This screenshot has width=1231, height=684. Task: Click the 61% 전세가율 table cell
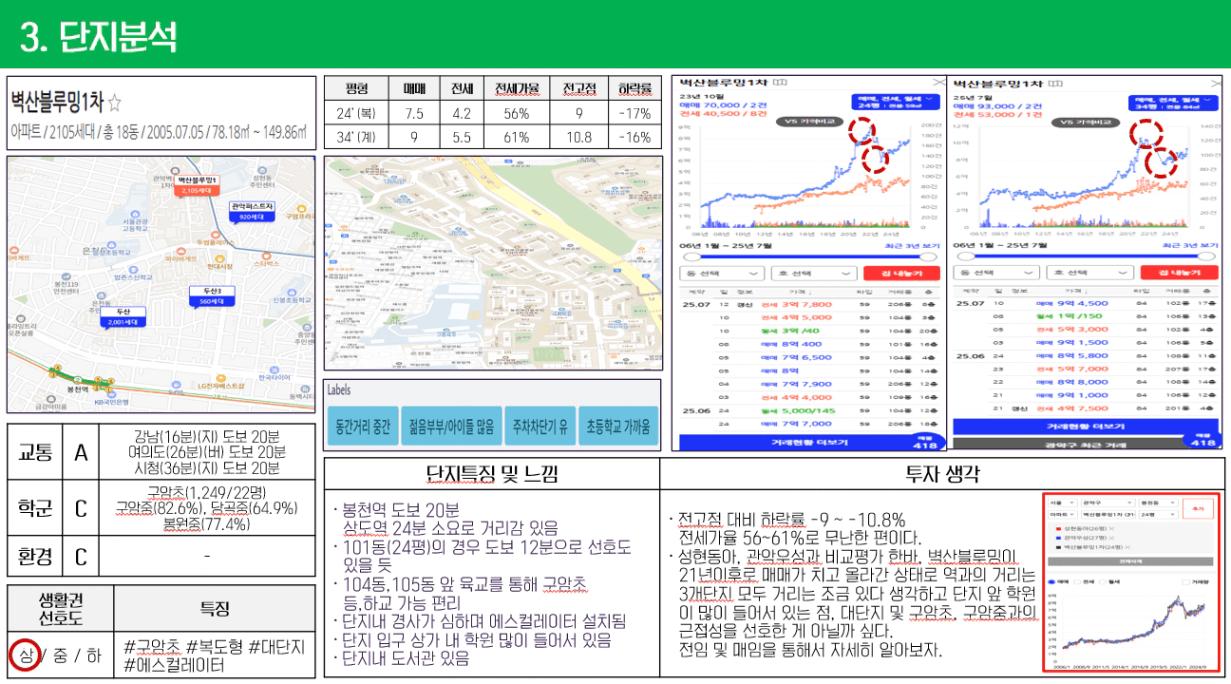(x=516, y=137)
